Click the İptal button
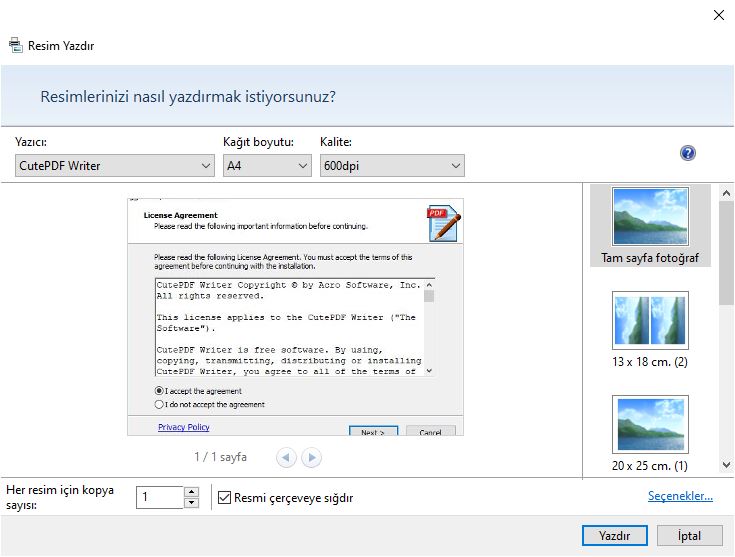735x557 pixels. click(x=689, y=535)
